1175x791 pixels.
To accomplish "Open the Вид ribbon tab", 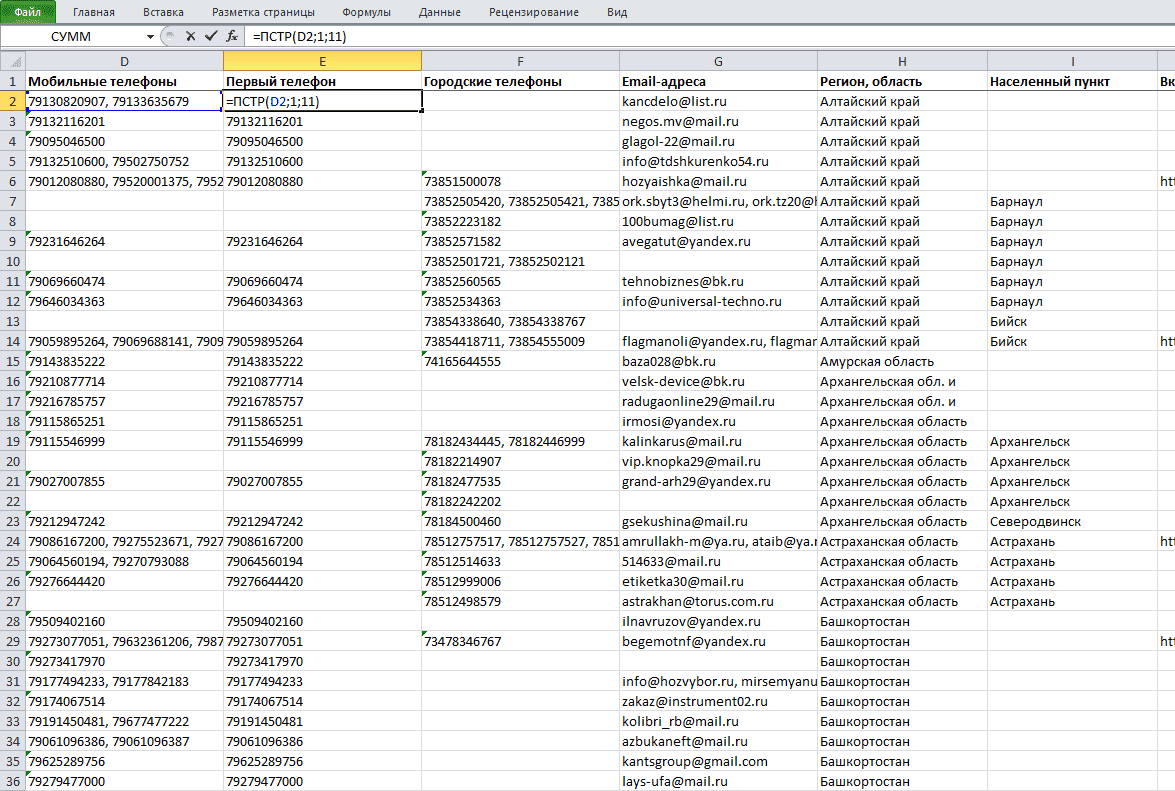I will pyautogui.click(x=617, y=12).
